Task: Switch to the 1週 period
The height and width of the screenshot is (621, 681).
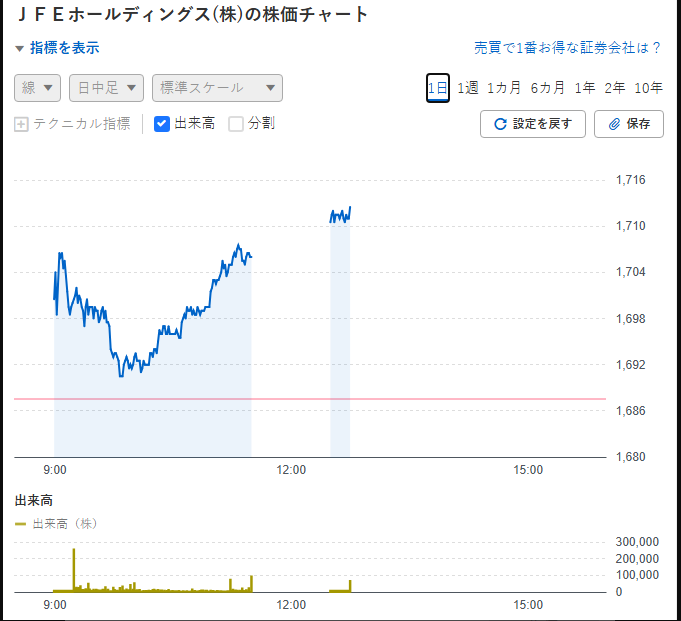Action: point(468,88)
